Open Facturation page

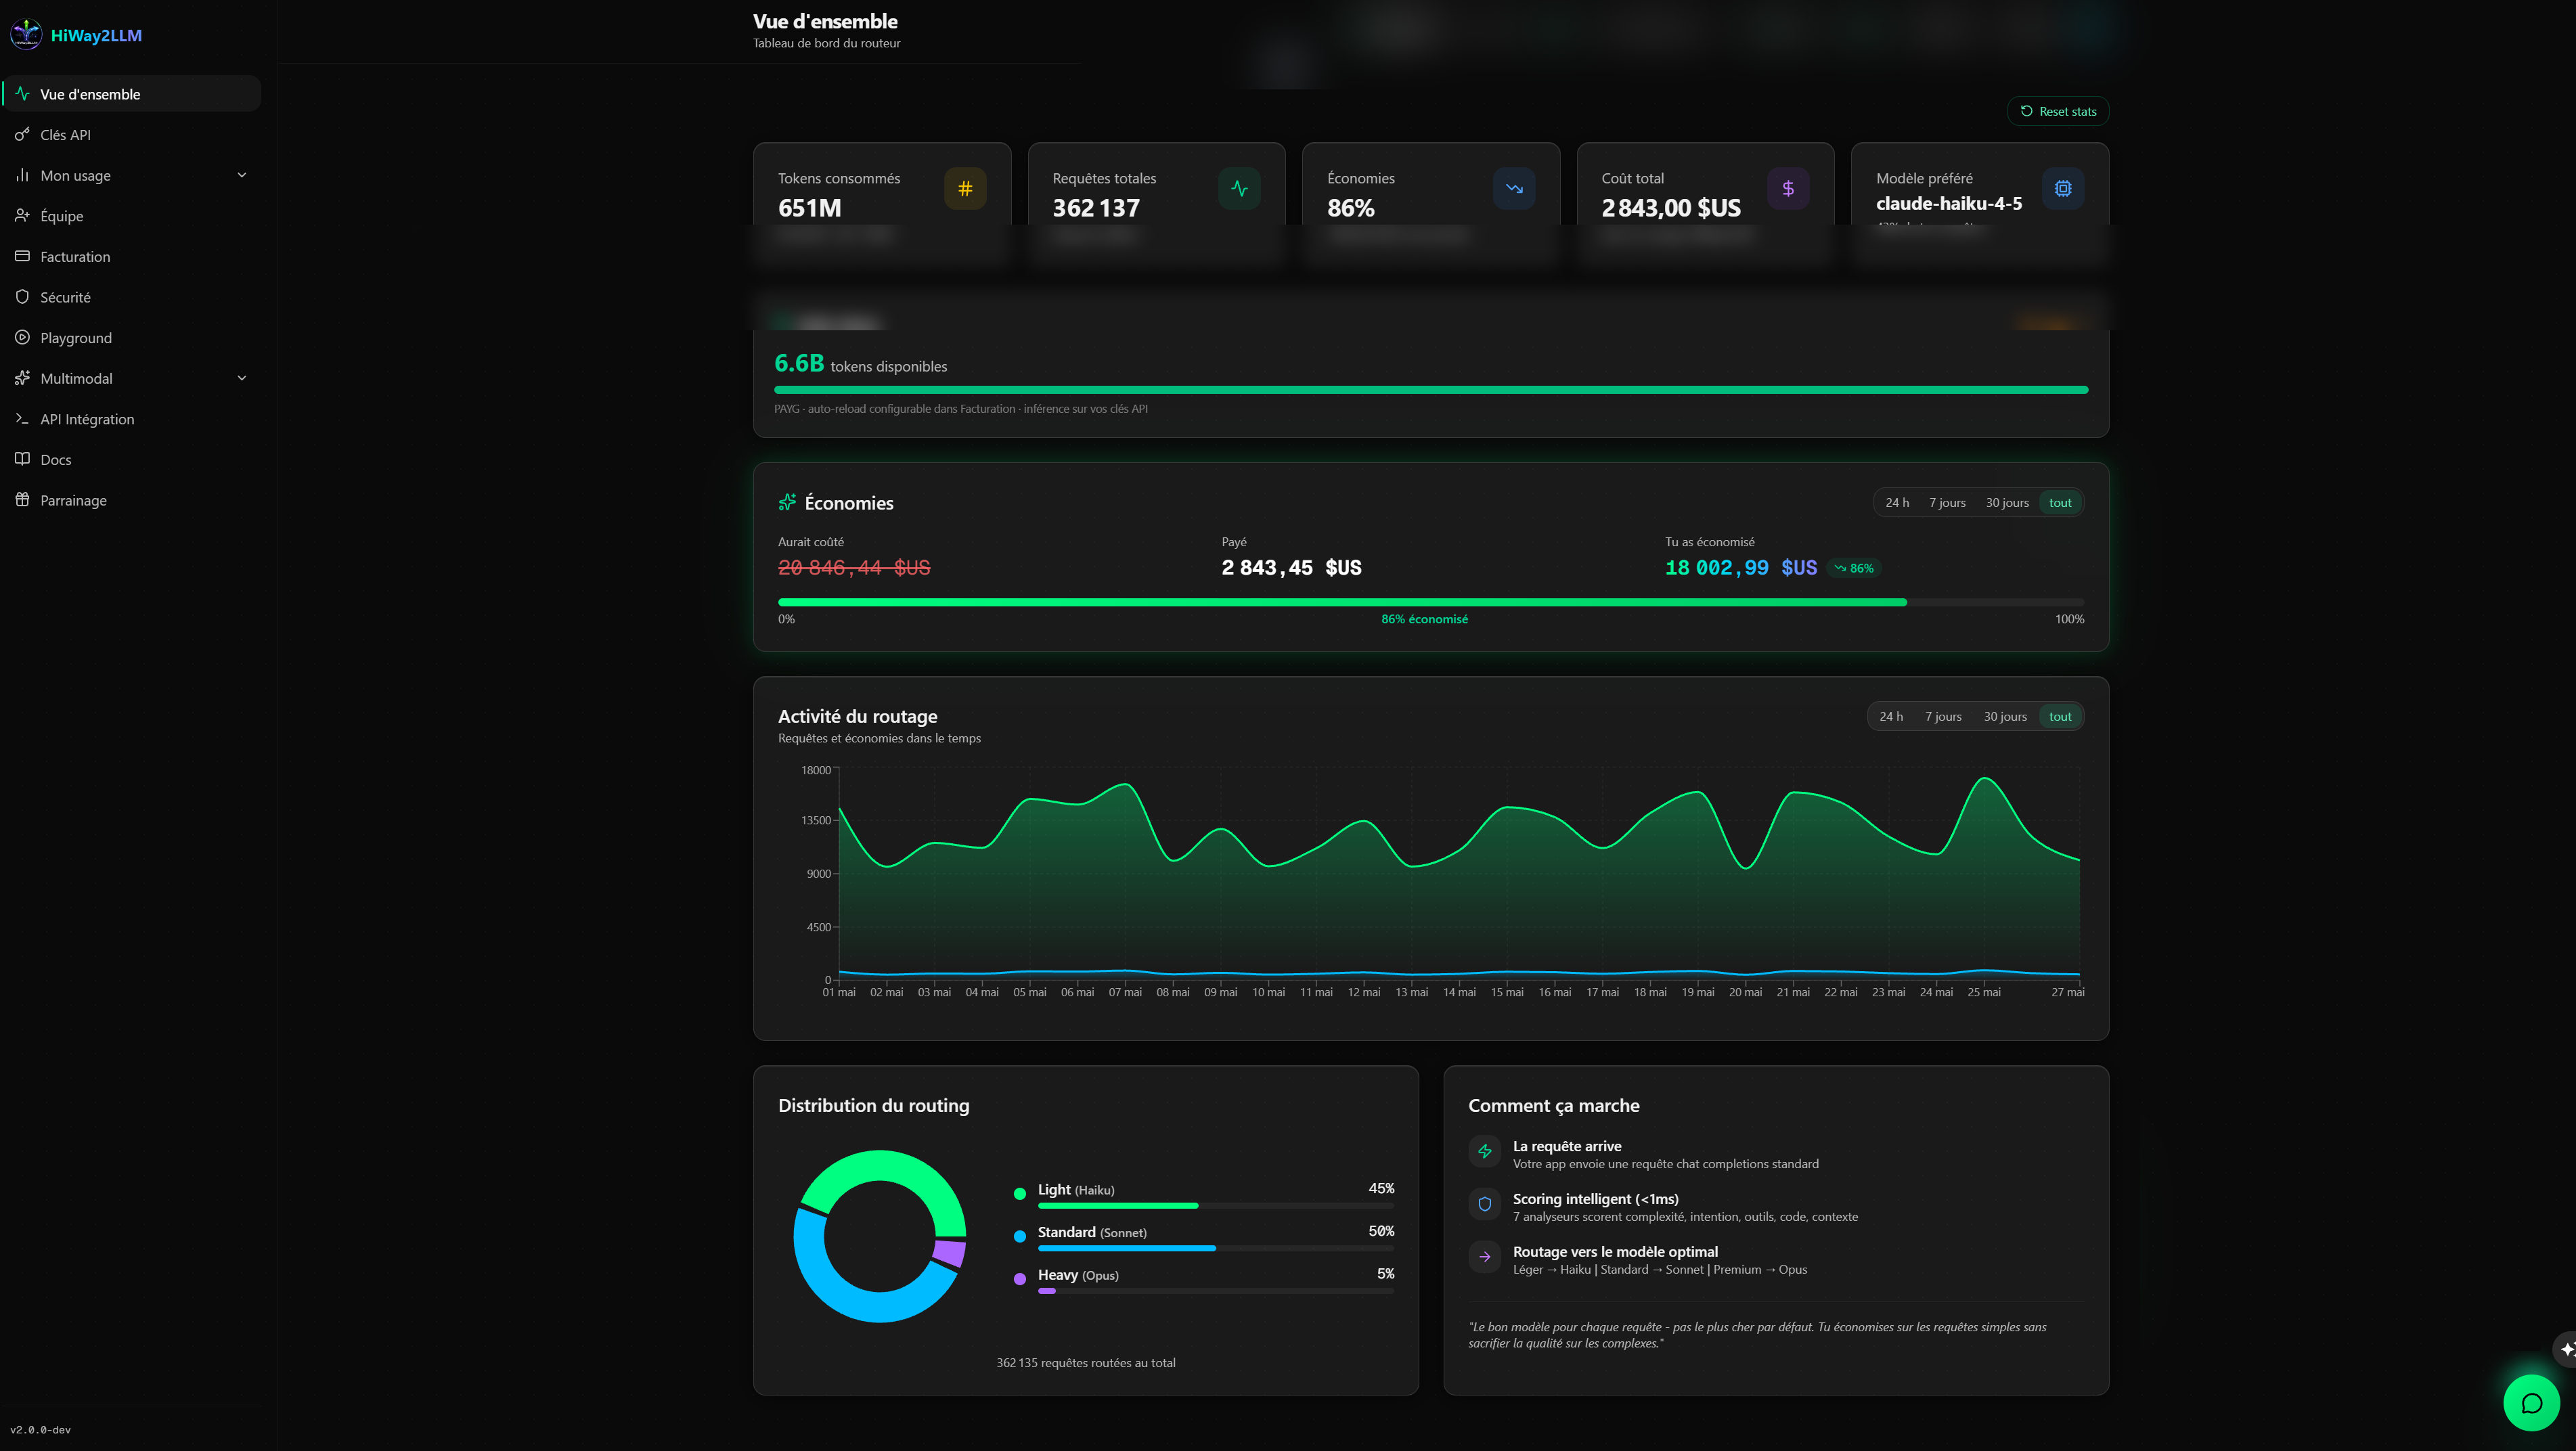click(x=131, y=257)
